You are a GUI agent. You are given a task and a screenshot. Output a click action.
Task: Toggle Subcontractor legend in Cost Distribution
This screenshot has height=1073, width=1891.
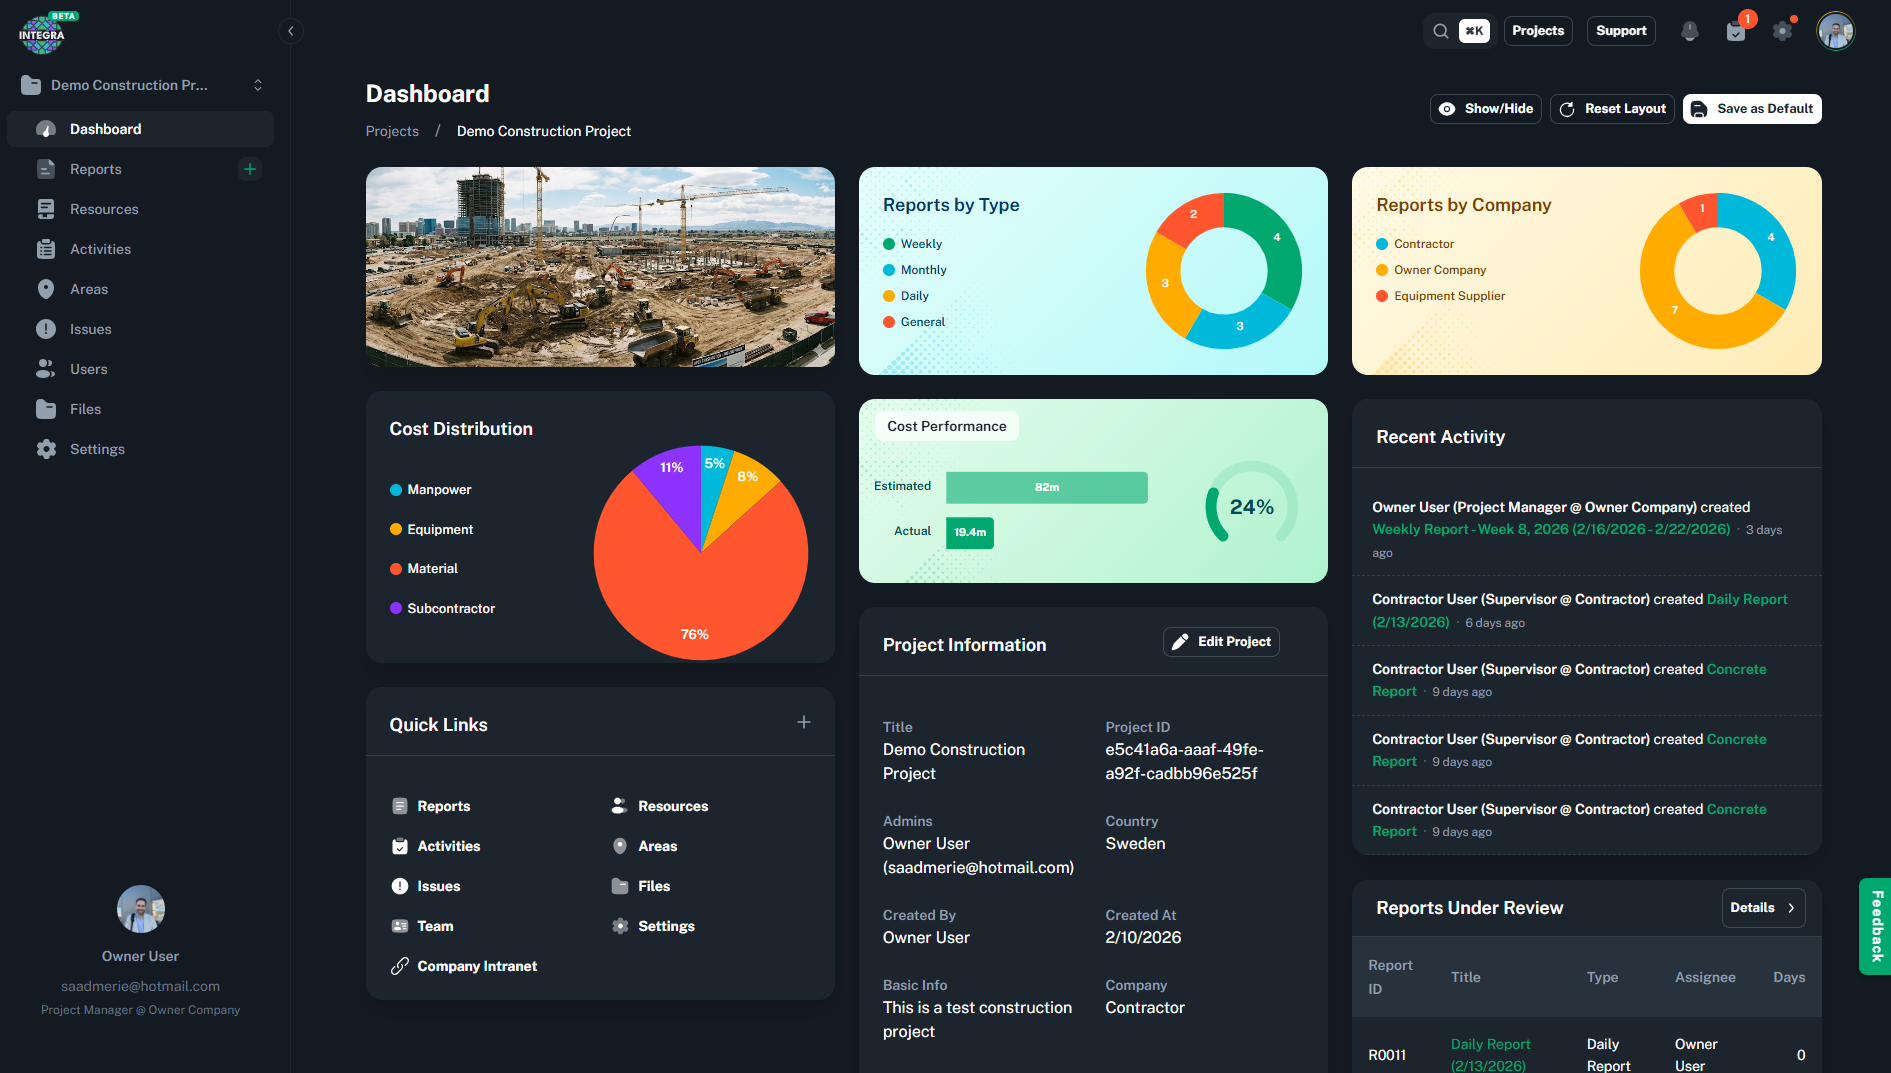tap(442, 608)
